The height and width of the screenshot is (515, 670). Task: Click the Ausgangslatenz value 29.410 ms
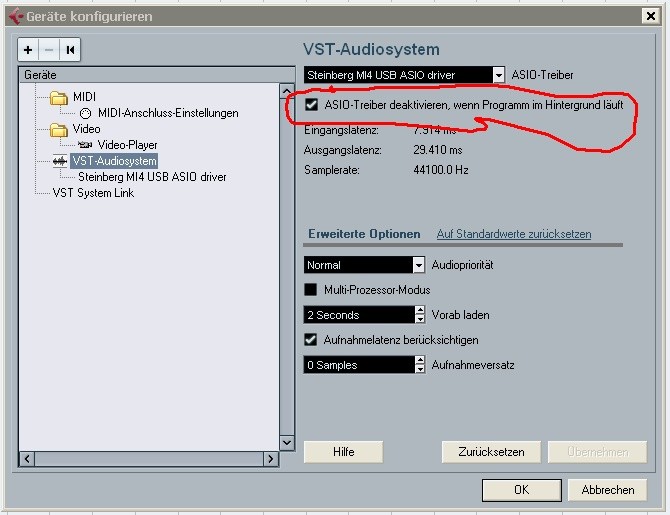(x=438, y=150)
